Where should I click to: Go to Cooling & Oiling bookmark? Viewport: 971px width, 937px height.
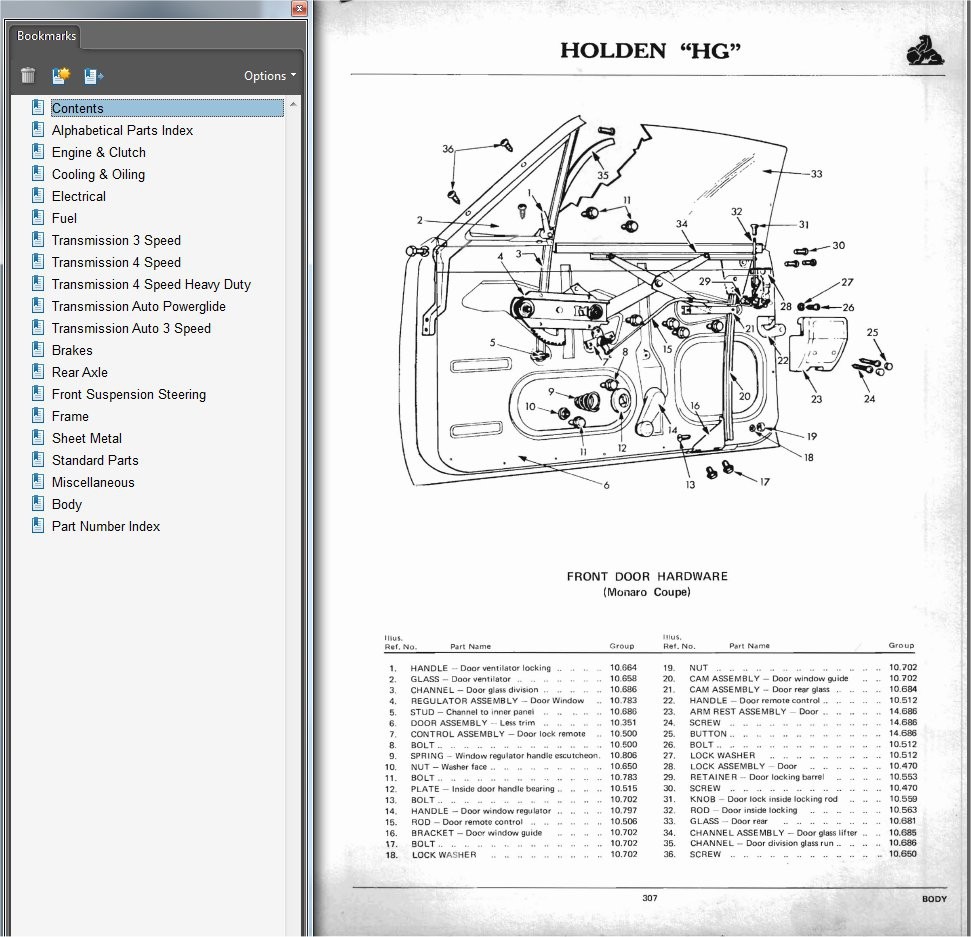click(98, 174)
